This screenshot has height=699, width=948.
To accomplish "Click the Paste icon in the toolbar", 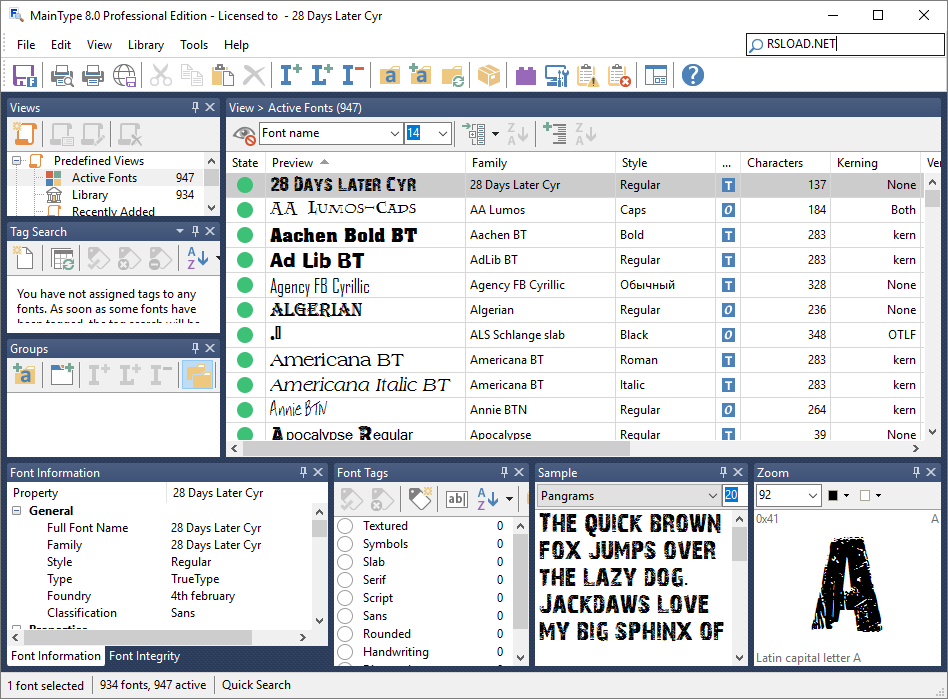I will (x=222, y=75).
